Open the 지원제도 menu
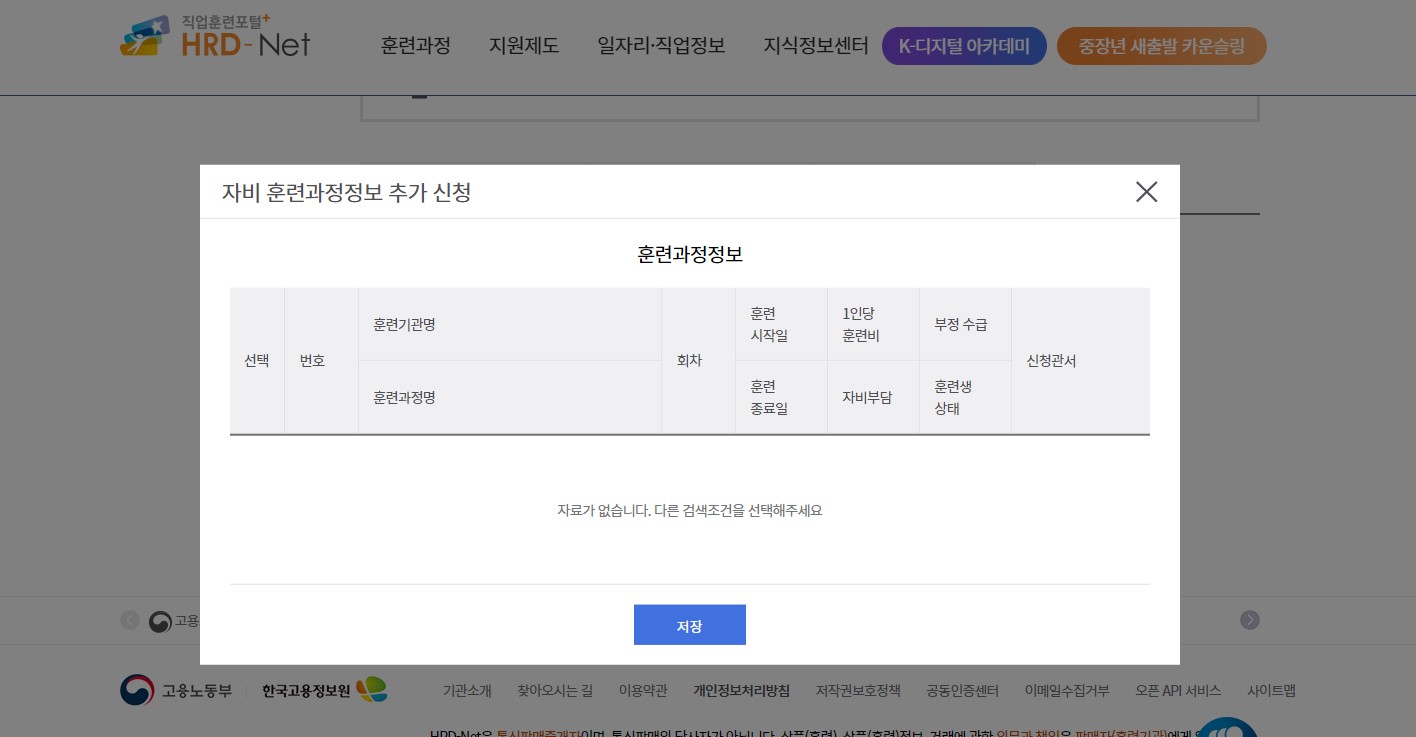The width and height of the screenshot is (1416, 737). pos(524,46)
